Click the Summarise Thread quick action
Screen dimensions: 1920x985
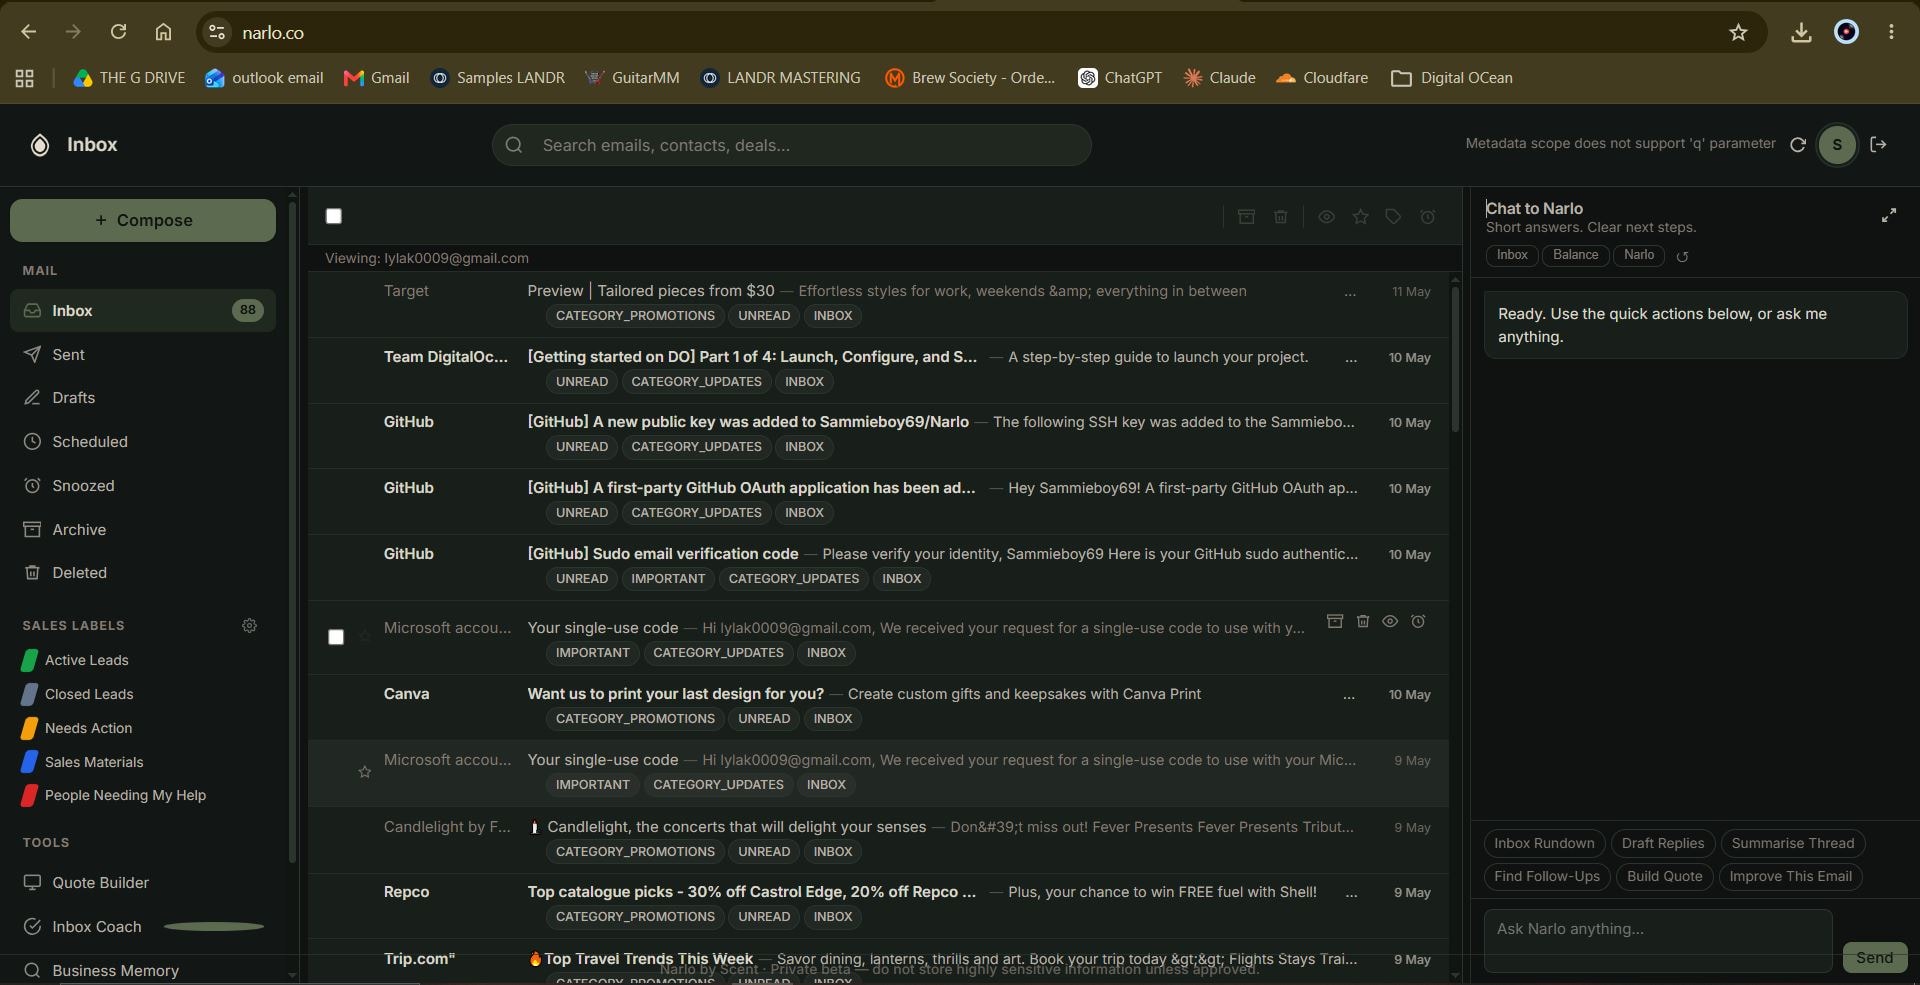[1793, 844]
